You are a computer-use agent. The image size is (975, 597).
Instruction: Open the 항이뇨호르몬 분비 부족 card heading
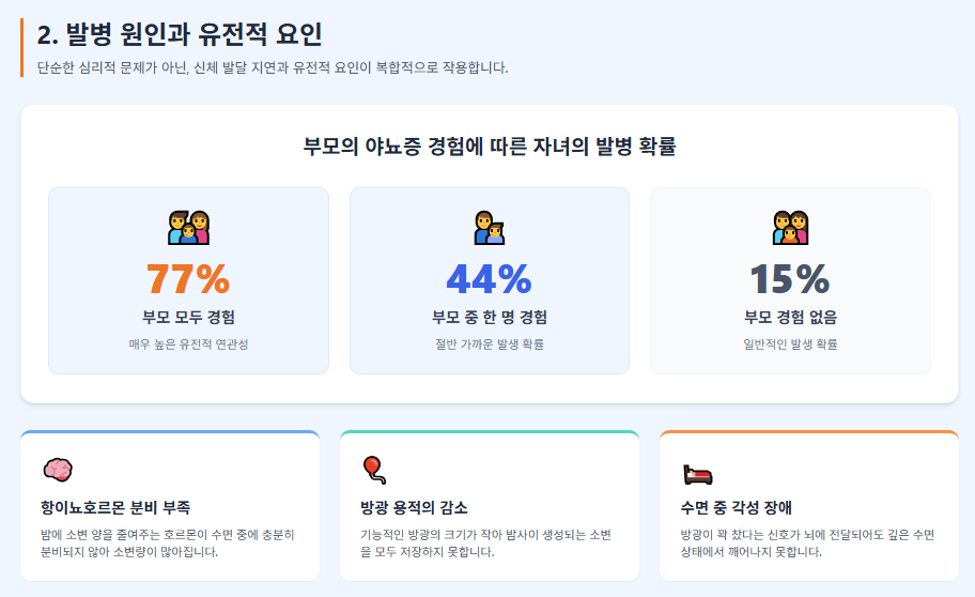[x=116, y=507]
